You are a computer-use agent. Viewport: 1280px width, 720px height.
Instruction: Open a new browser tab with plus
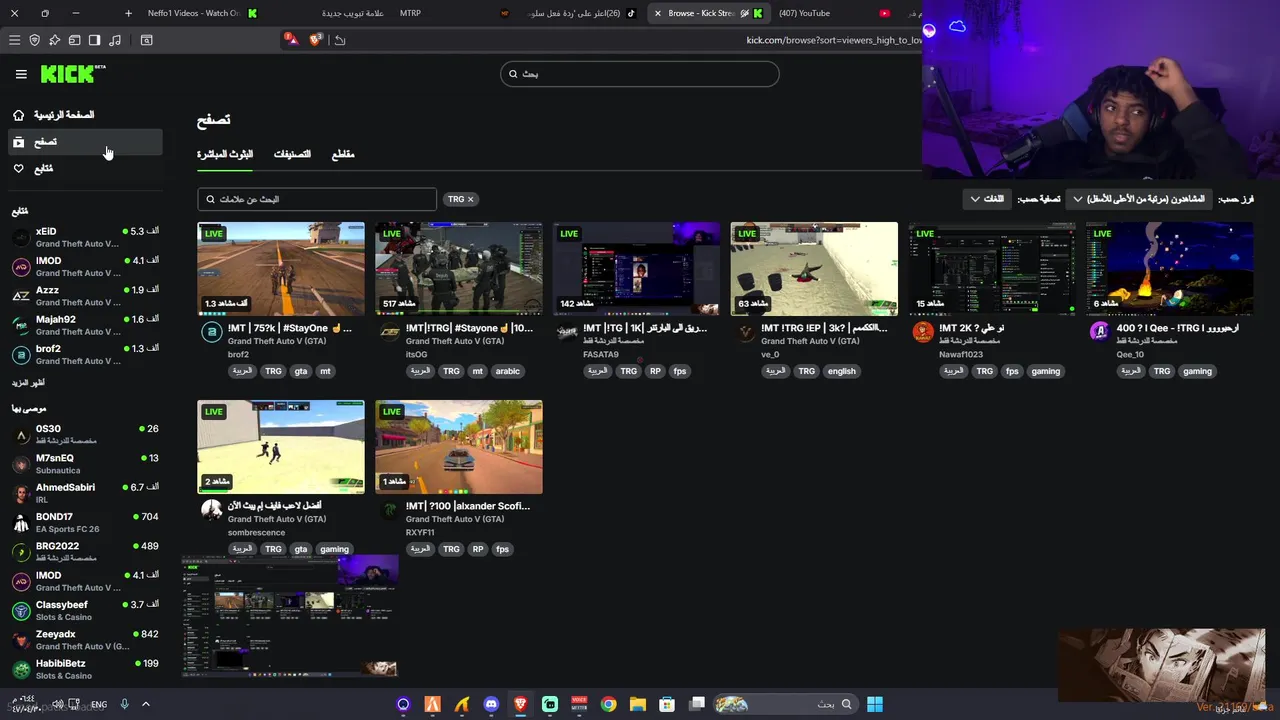coord(128,13)
